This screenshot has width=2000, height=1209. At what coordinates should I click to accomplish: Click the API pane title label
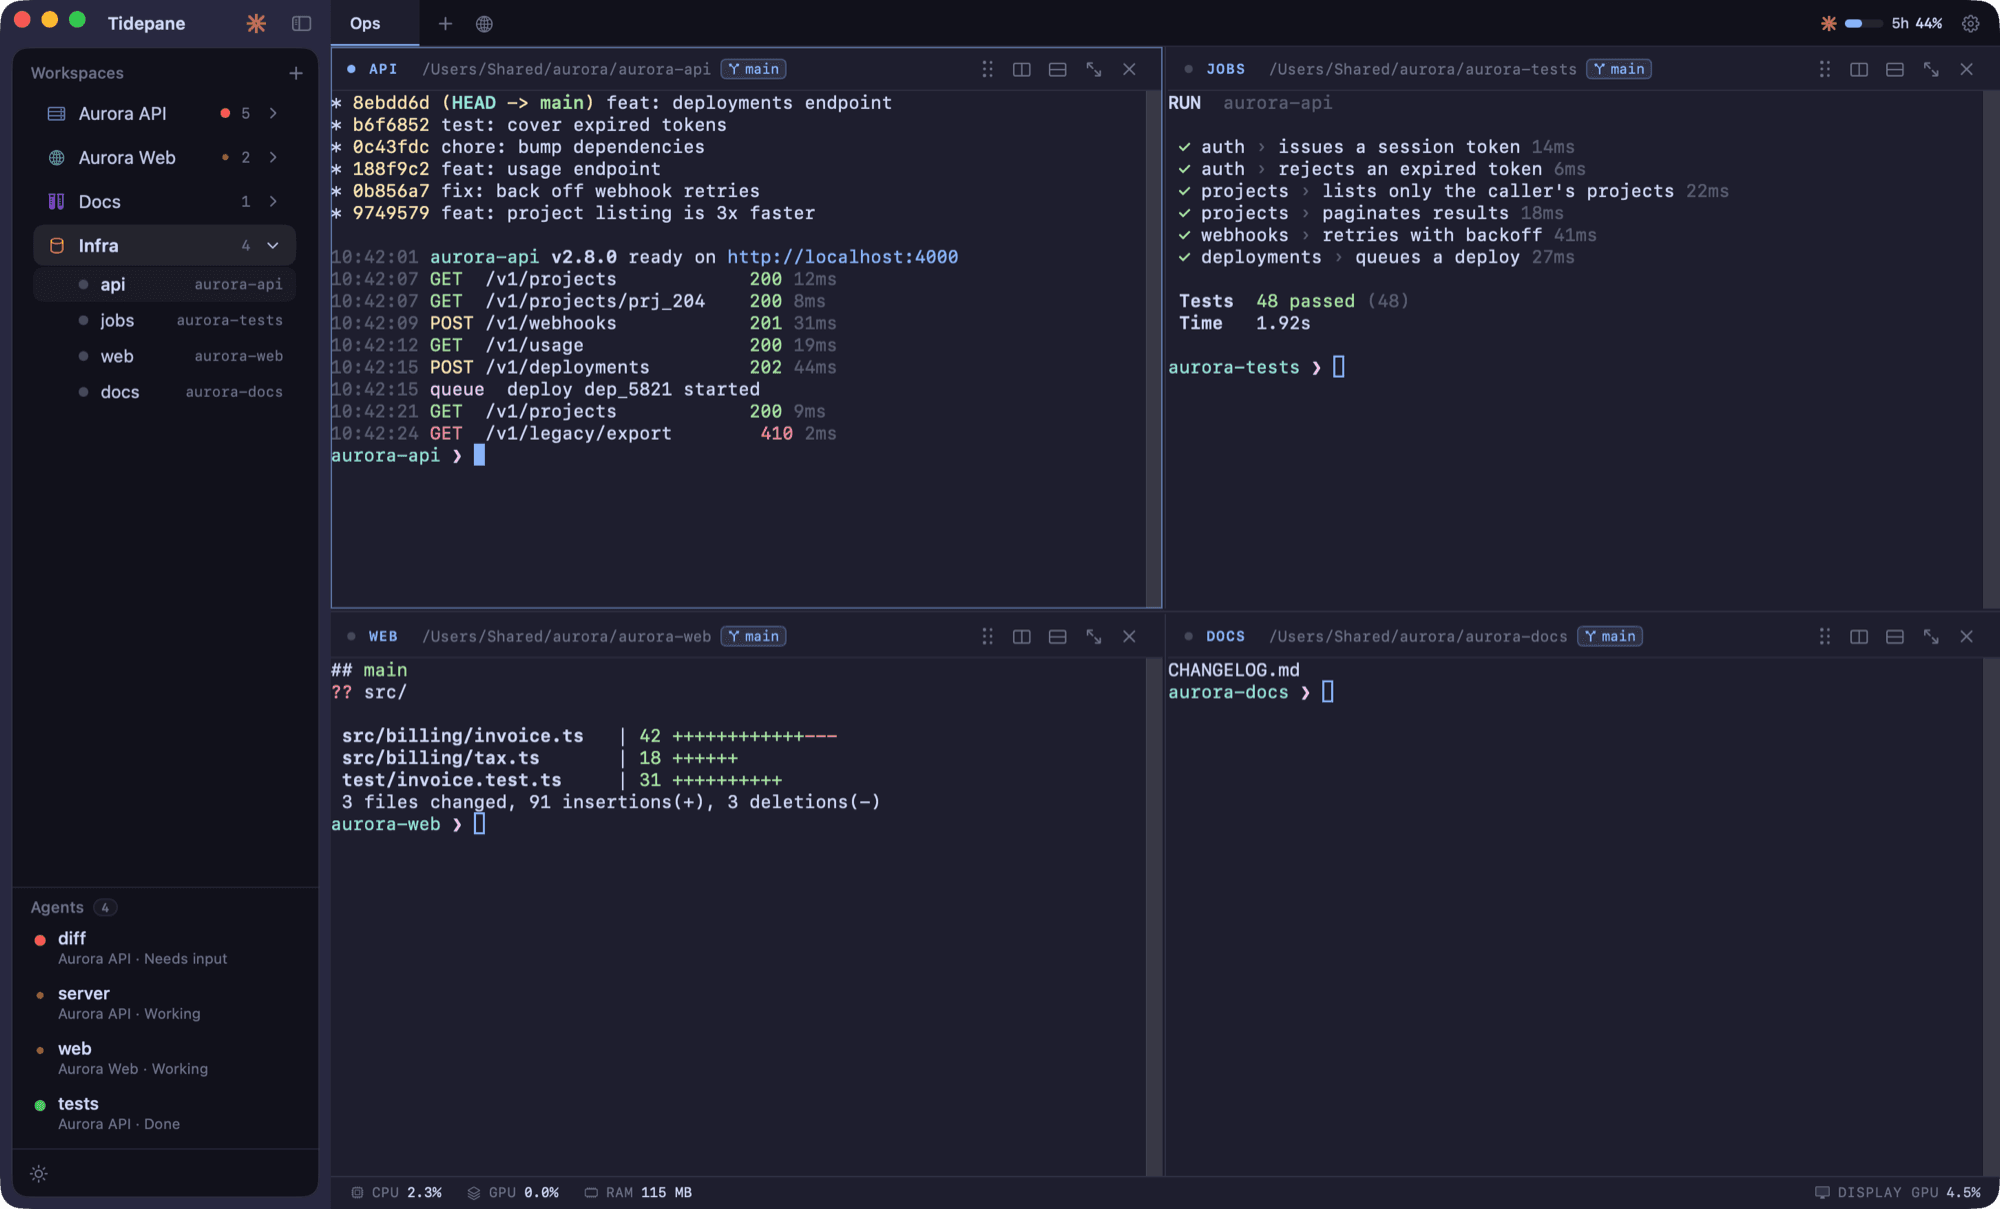click(383, 69)
